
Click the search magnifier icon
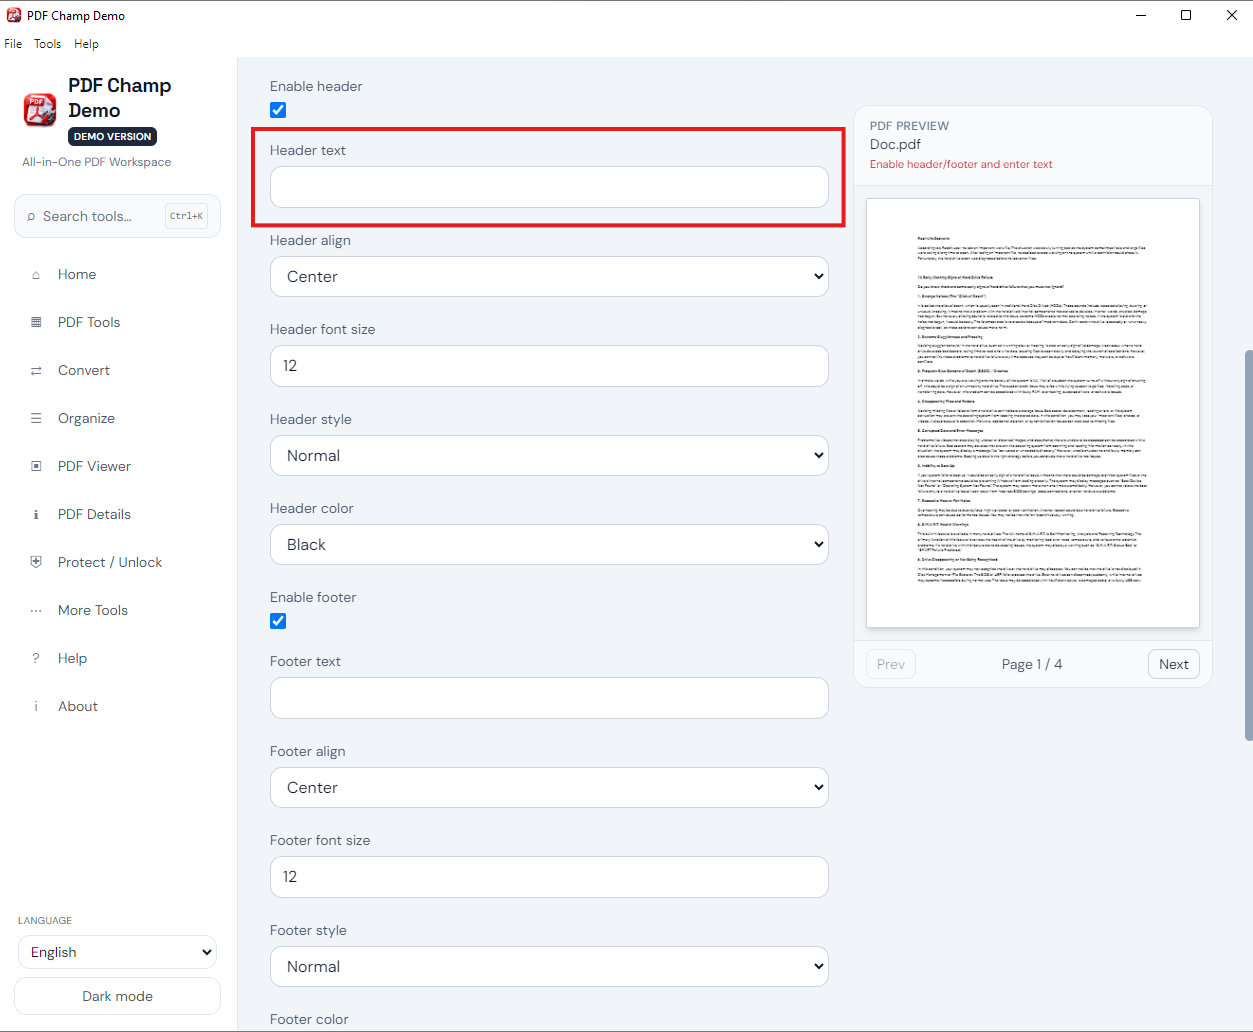[x=31, y=217]
